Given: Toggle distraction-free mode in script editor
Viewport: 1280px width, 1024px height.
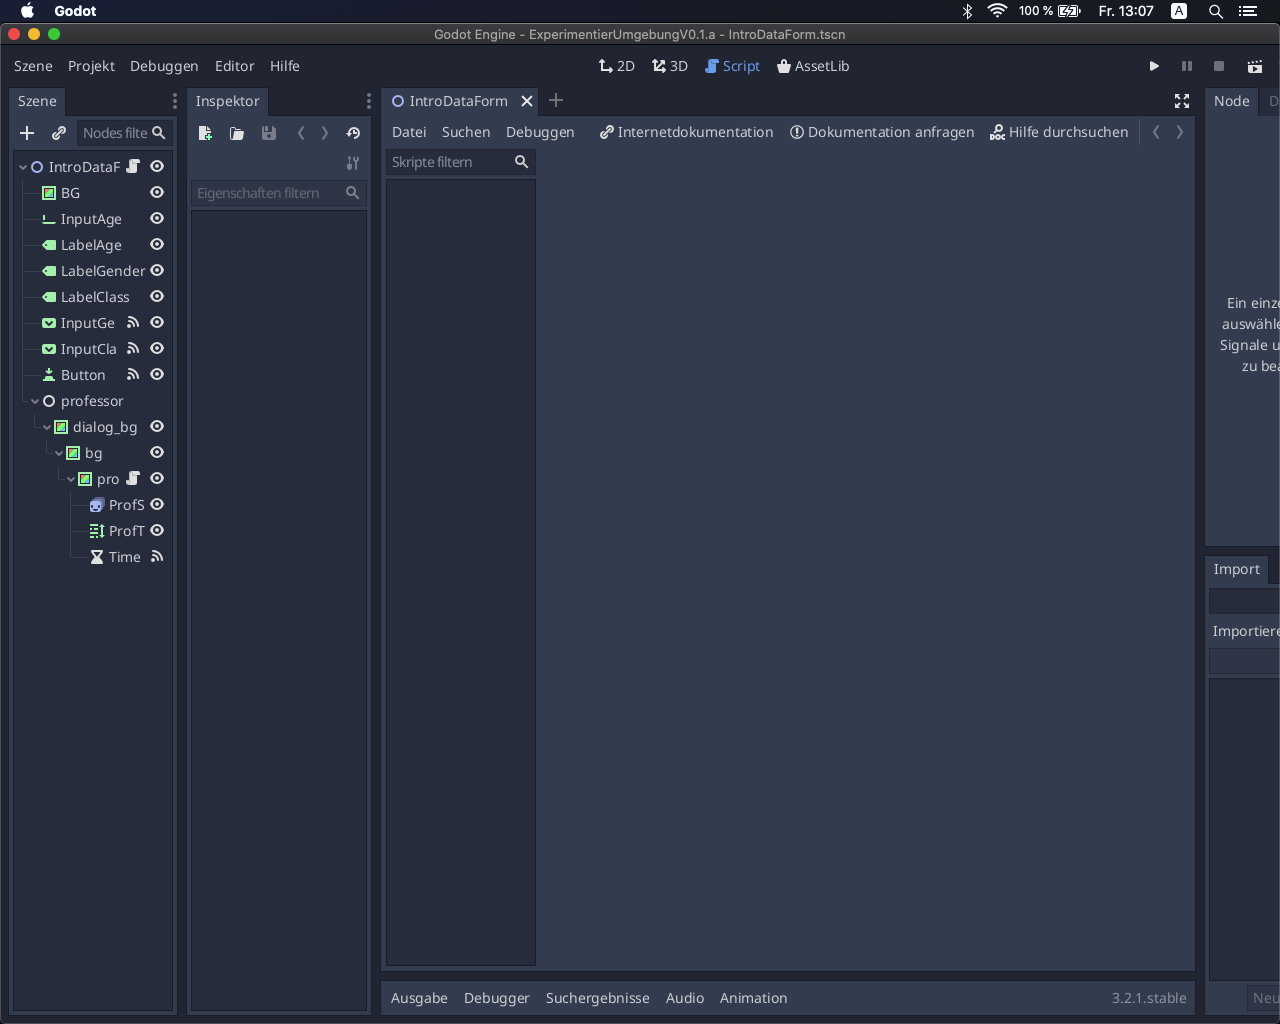Looking at the screenshot, I should (x=1182, y=101).
